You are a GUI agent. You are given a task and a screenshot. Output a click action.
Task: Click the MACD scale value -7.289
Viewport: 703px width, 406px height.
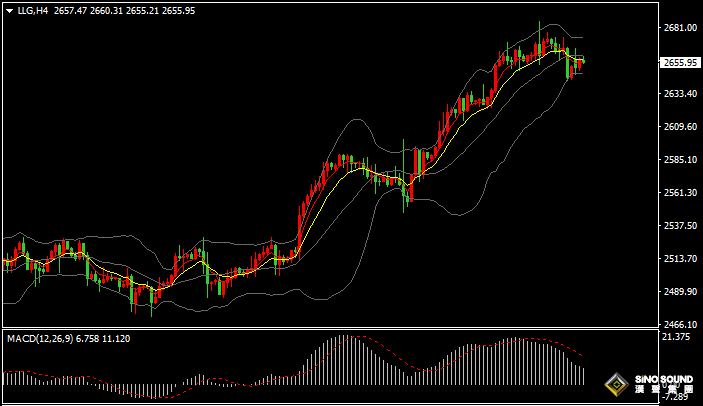coord(676,397)
